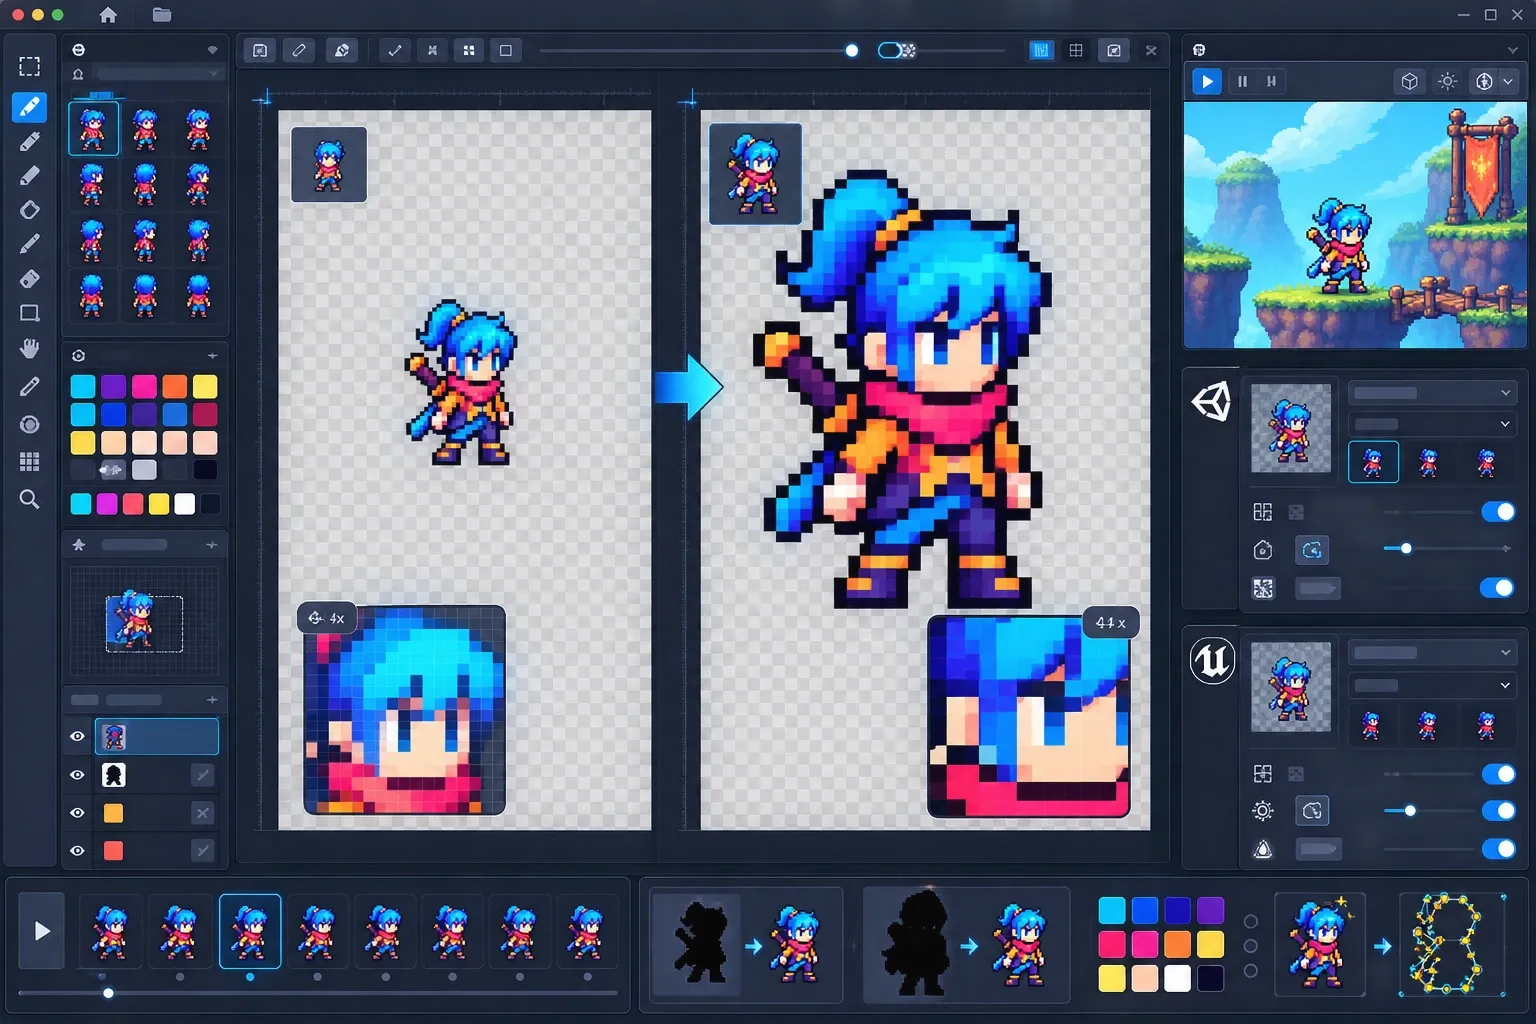Click the handle of the Unity panel slider
The height and width of the screenshot is (1024, 1536).
[x=1406, y=549]
